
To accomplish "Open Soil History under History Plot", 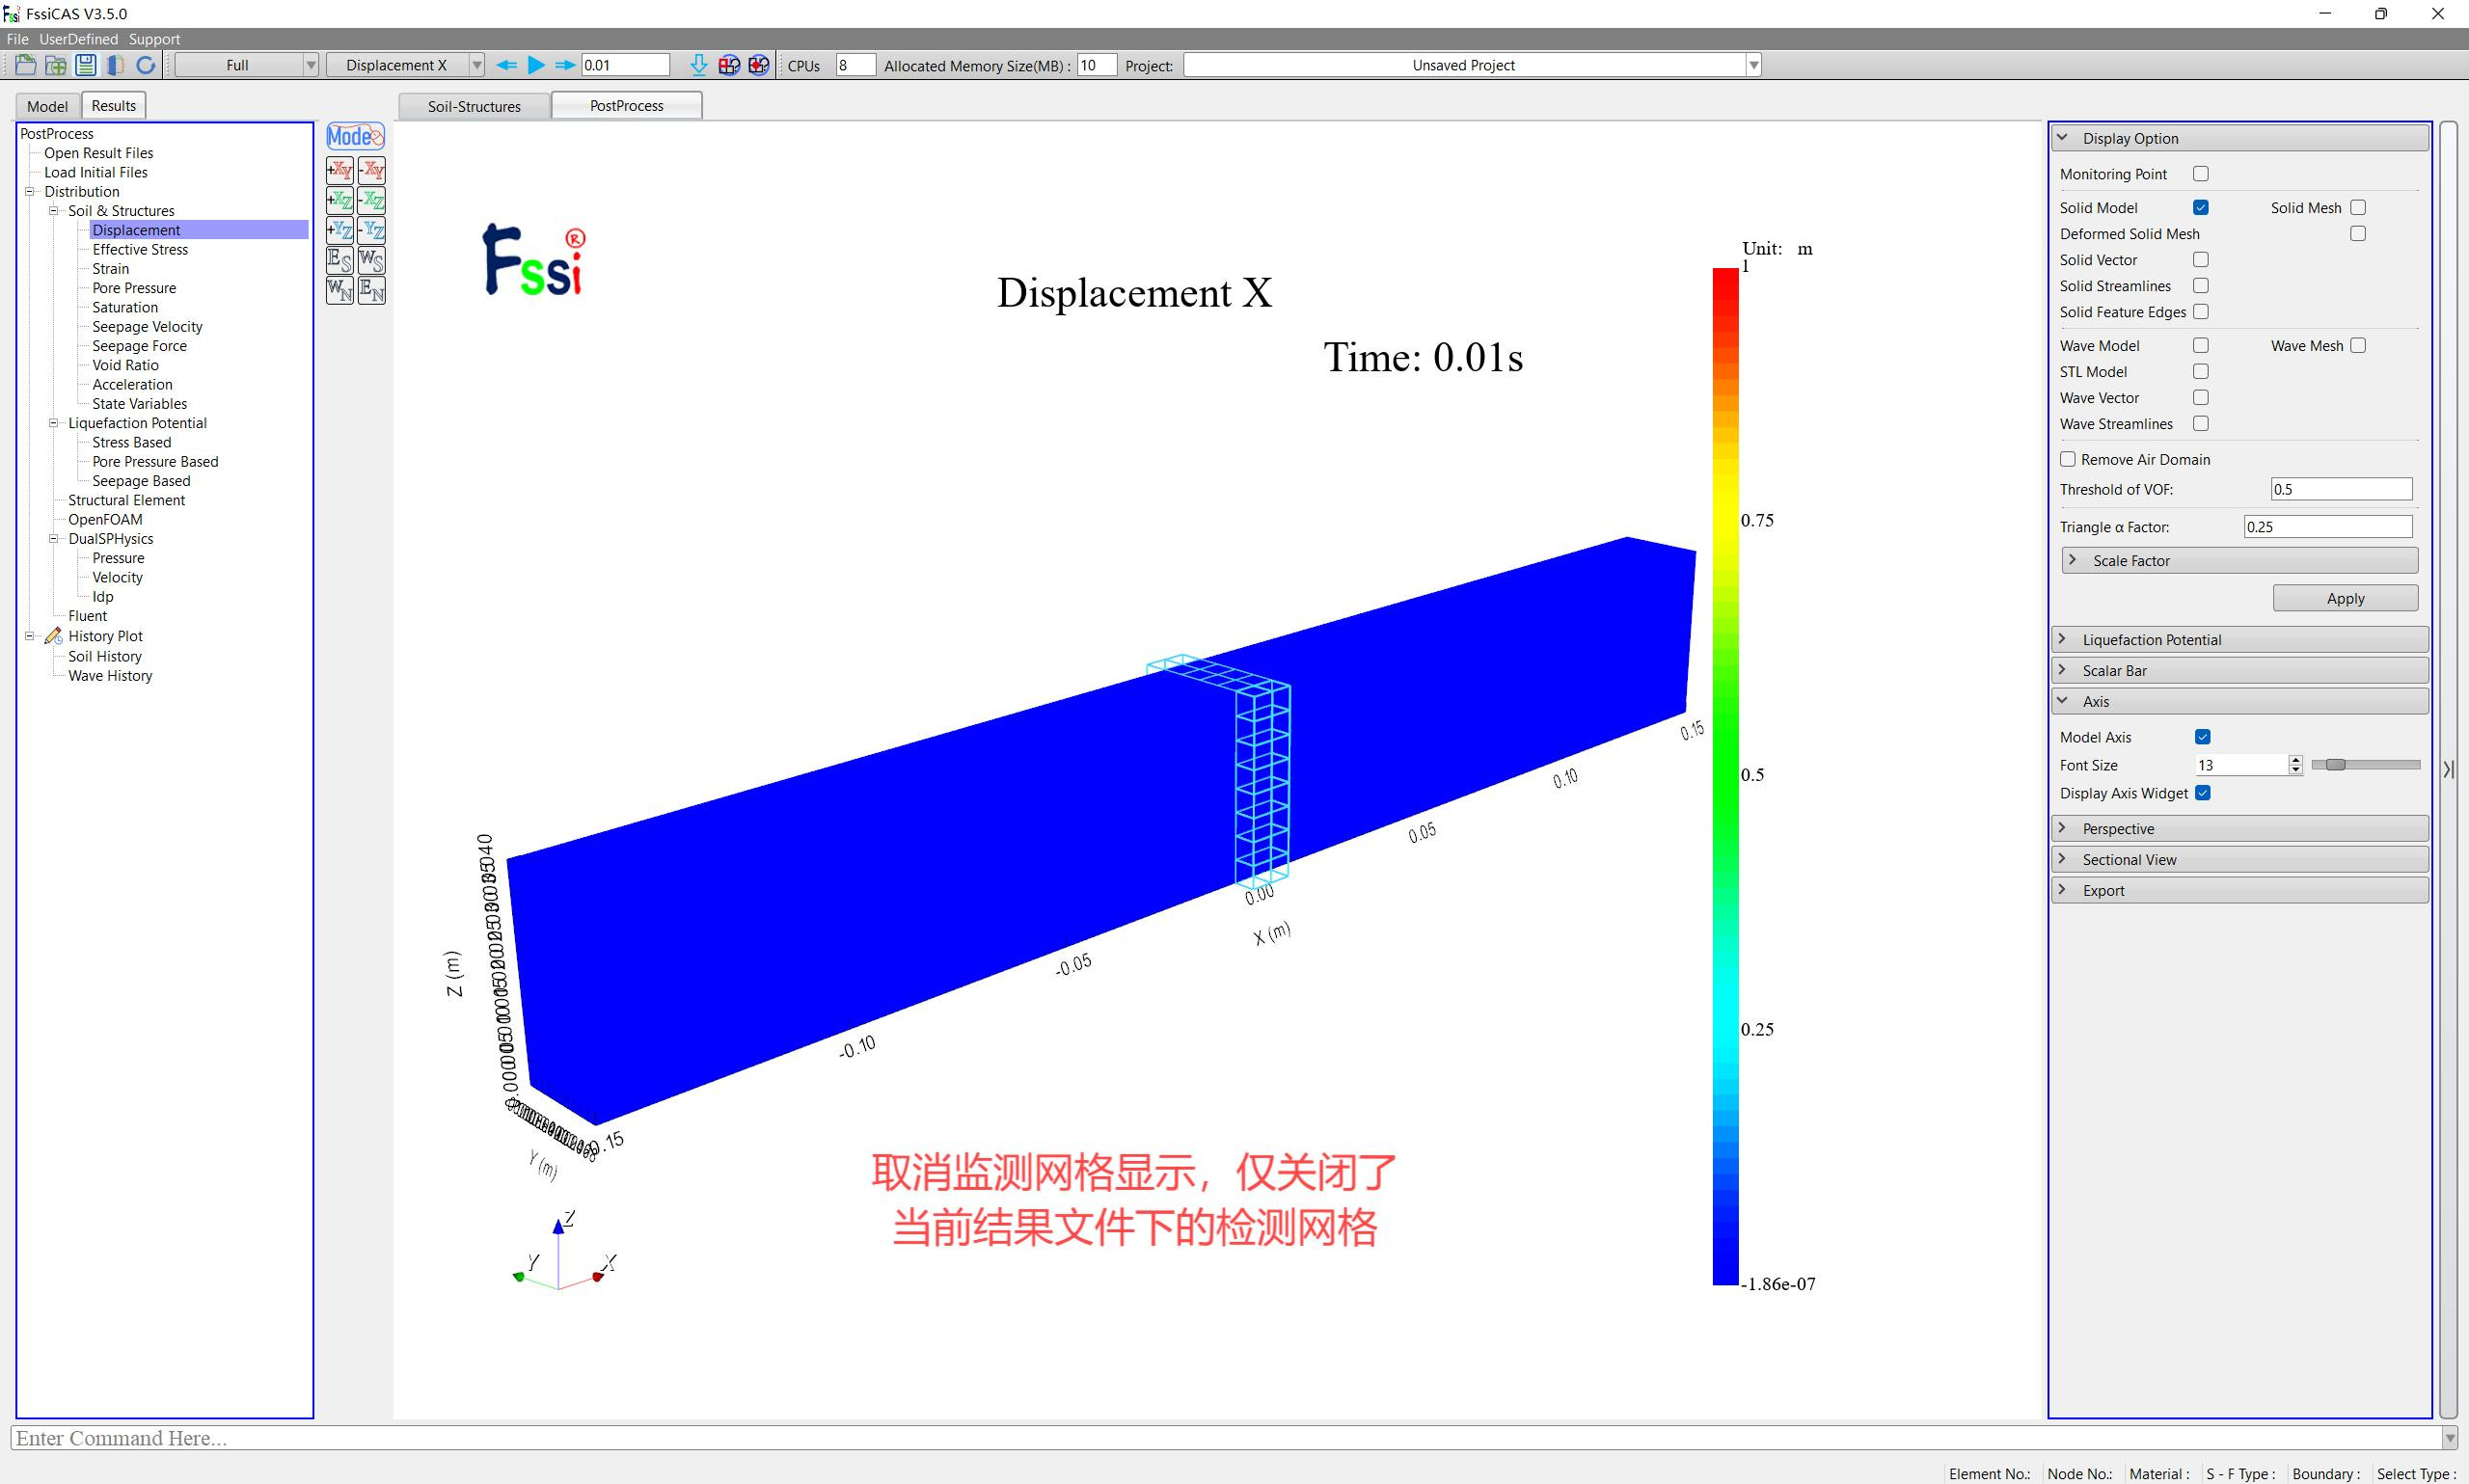I will (105, 656).
